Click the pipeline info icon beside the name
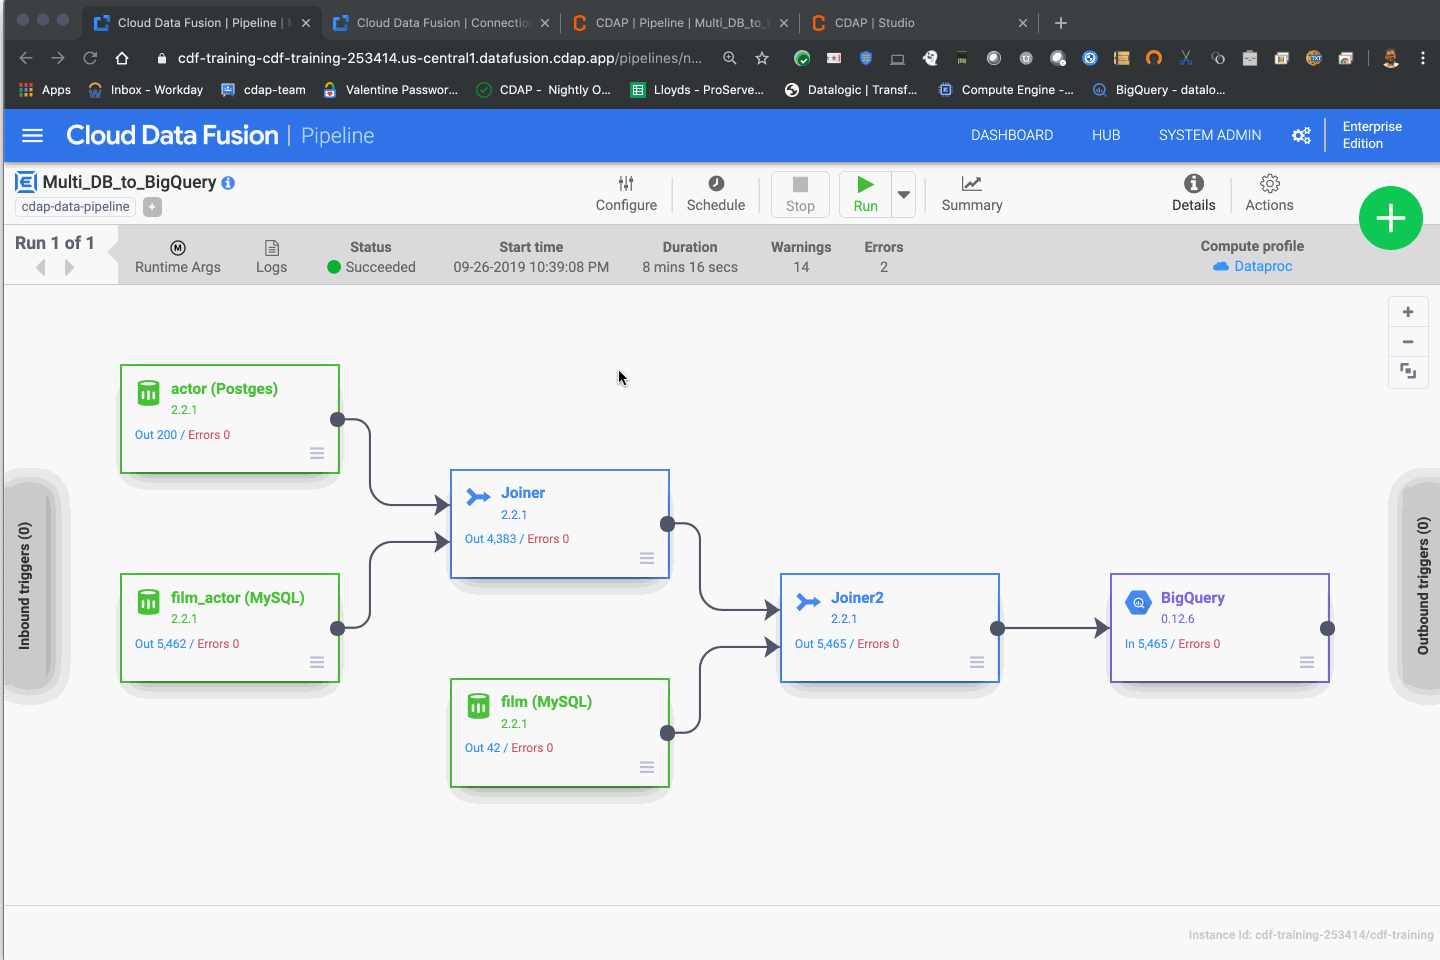The image size is (1440, 960). point(228,183)
